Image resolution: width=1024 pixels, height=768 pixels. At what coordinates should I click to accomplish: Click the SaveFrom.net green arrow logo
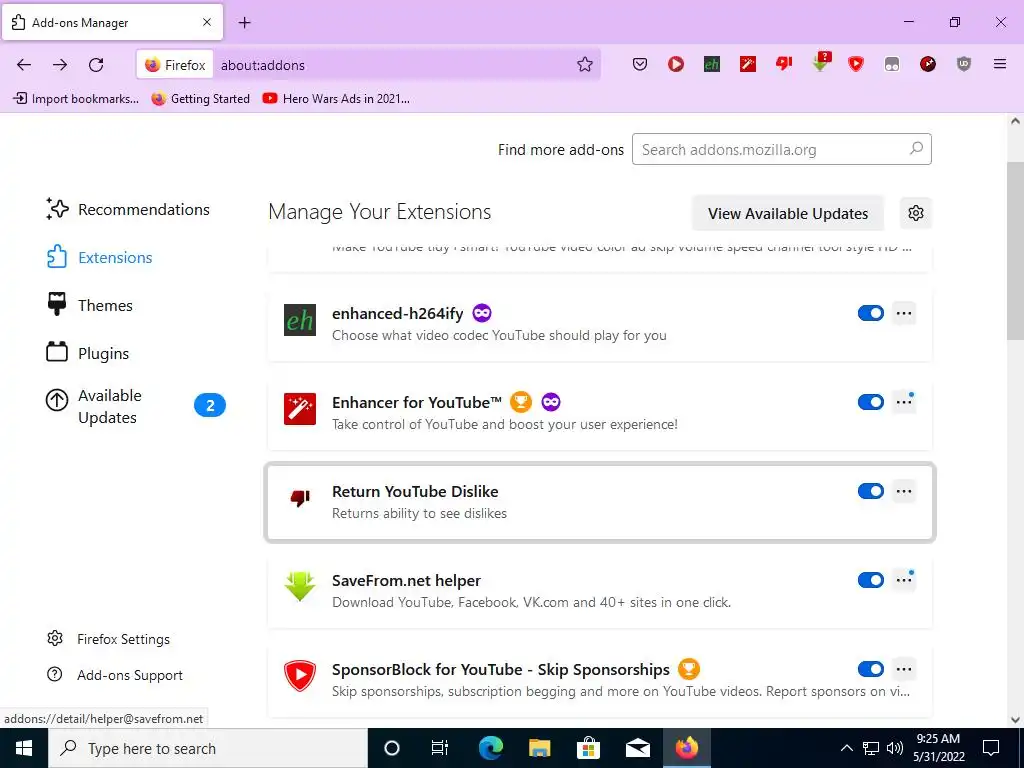(300, 587)
